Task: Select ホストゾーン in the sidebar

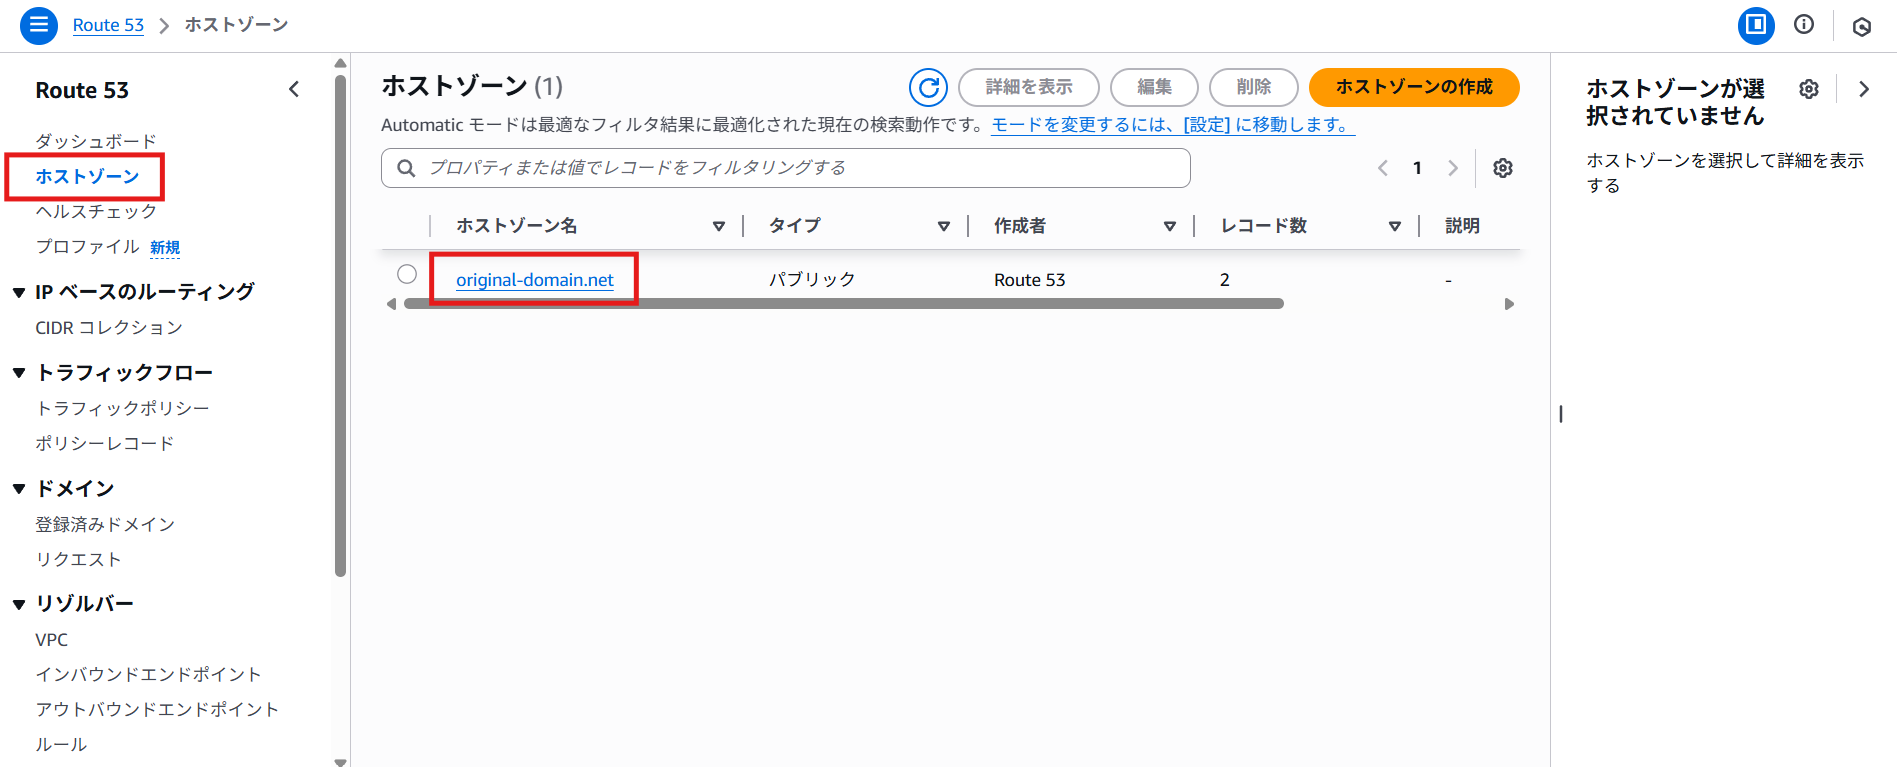Action: (x=87, y=176)
